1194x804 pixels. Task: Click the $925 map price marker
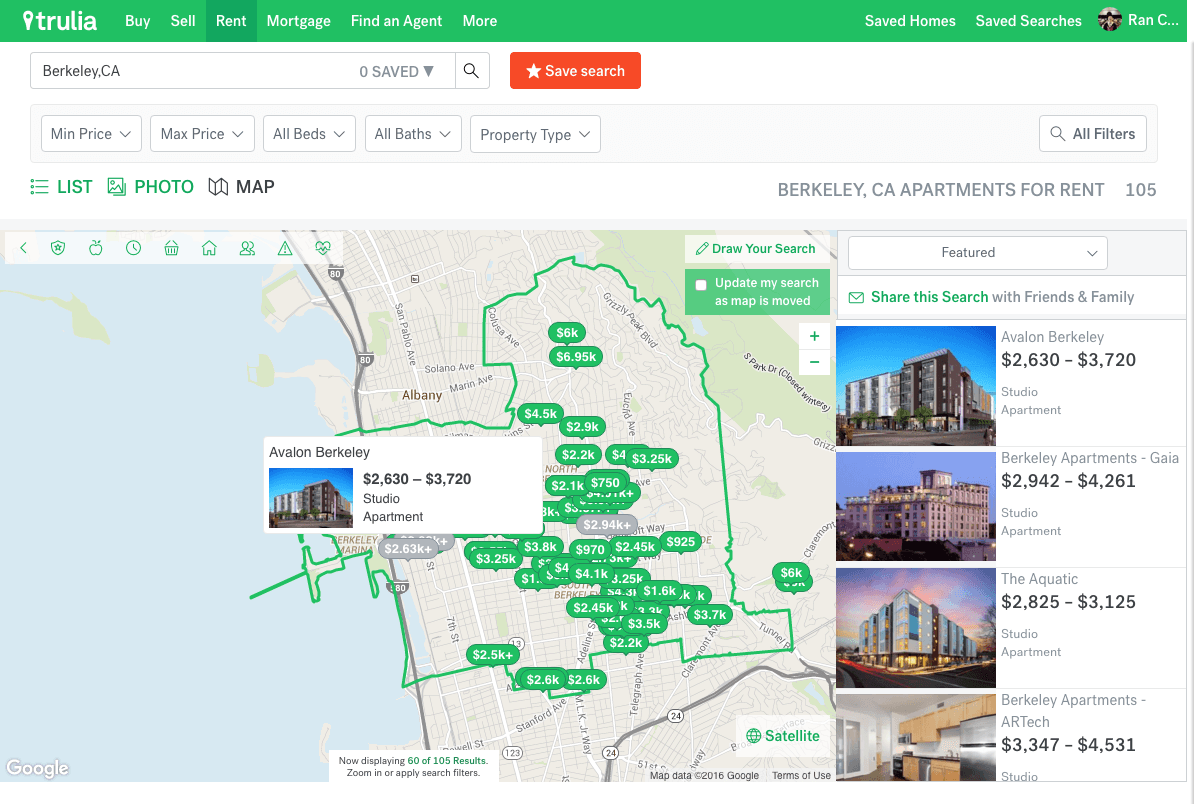(680, 541)
